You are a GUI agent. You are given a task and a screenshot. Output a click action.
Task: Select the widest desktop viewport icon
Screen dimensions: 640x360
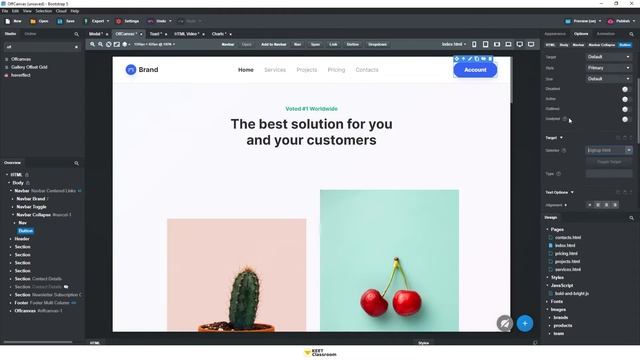pyautogui.click(x=531, y=44)
